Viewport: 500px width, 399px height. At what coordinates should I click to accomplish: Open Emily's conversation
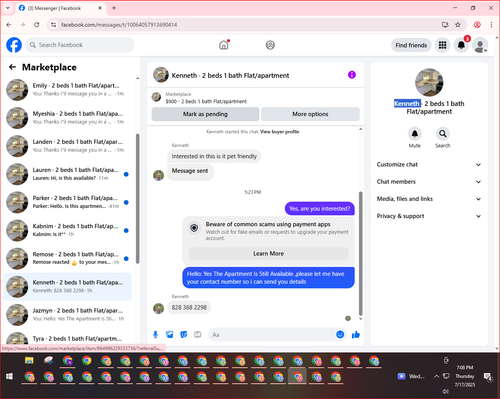(68, 90)
